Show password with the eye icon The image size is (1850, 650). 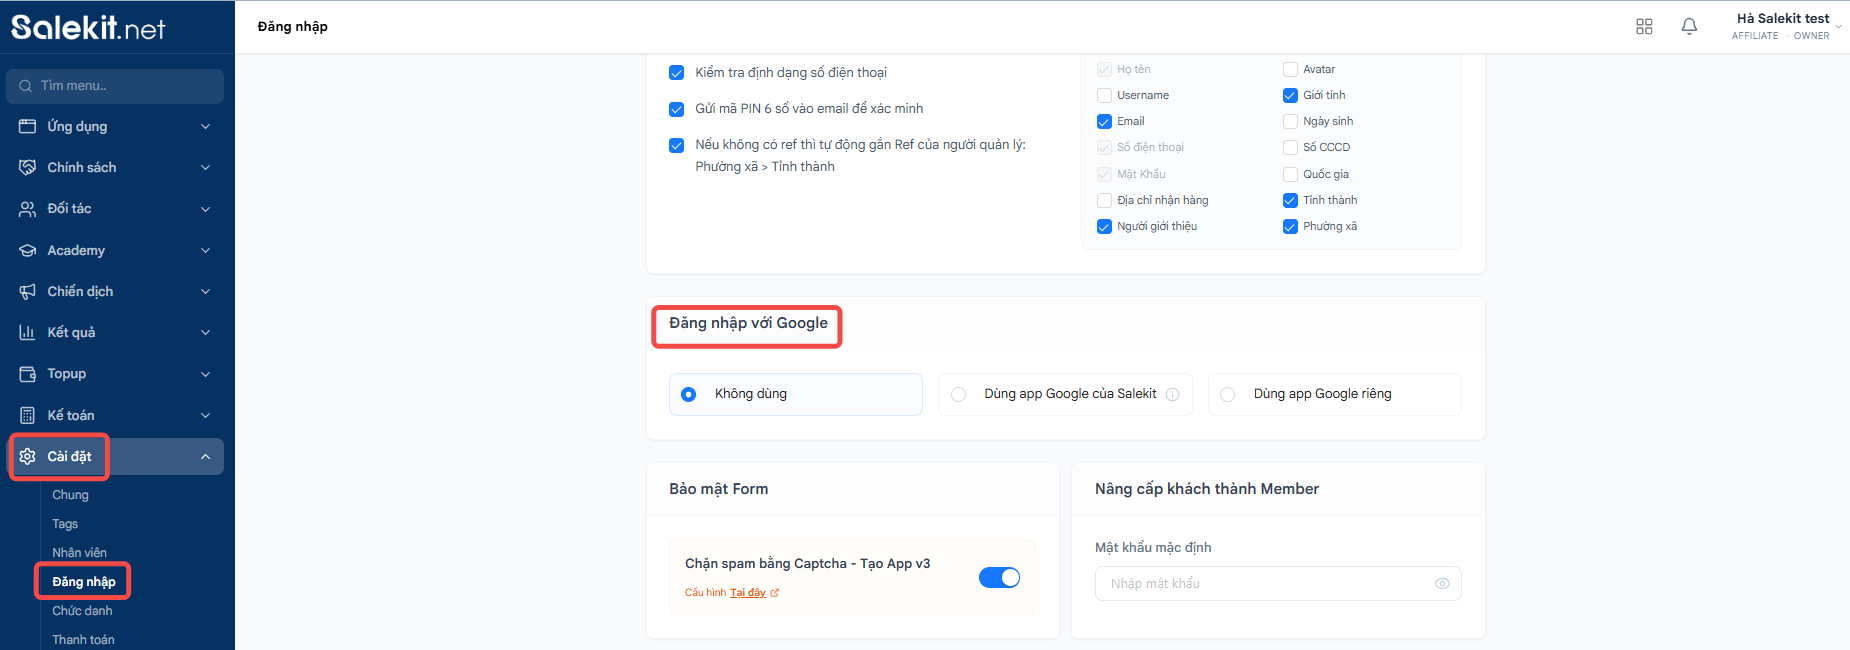(x=1442, y=583)
